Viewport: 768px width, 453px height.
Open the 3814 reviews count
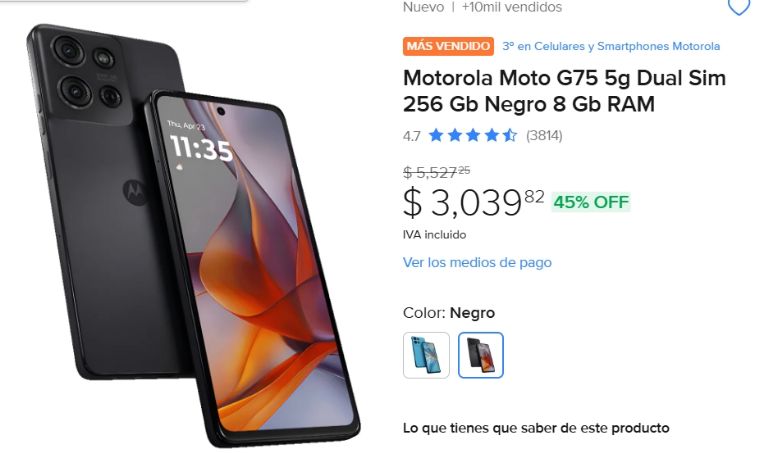click(x=544, y=136)
